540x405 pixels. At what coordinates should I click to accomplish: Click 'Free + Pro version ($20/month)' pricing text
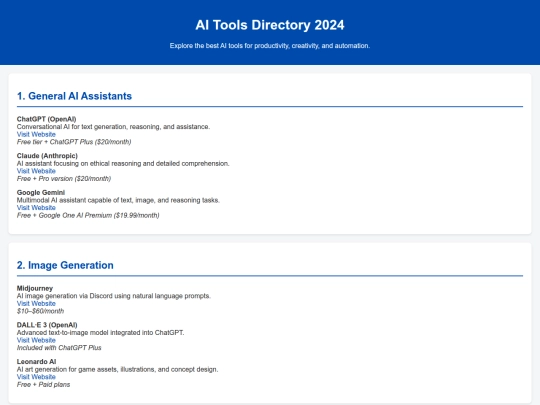point(64,179)
